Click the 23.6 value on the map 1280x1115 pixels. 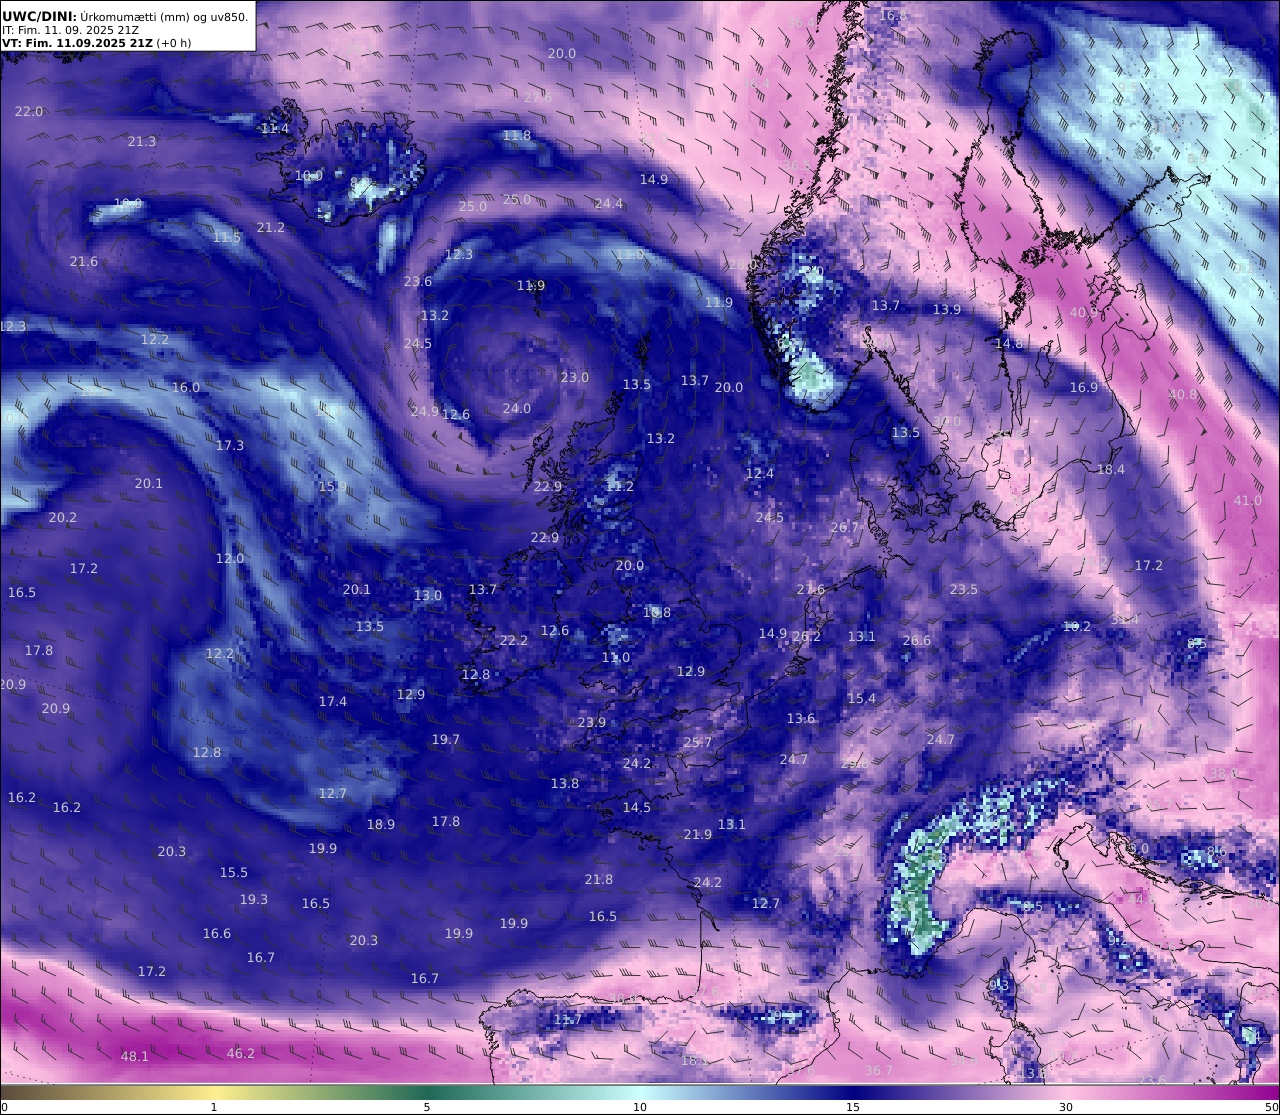pyautogui.click(x=418, y=281)
